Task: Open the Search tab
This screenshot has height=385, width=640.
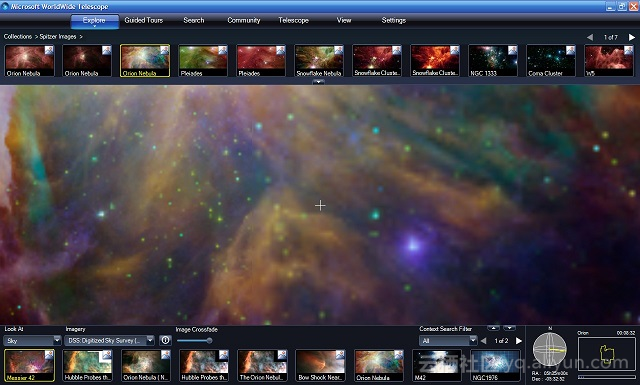Action: [193, 20]
